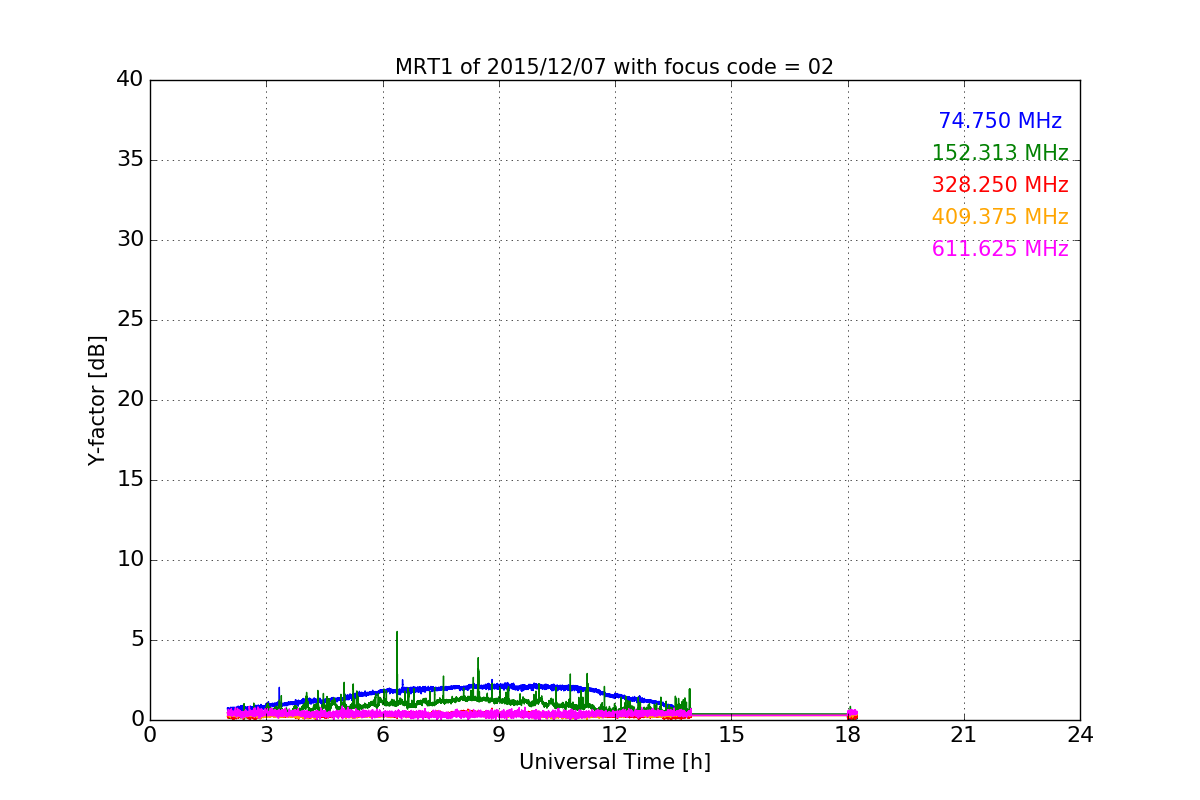Viewport: 1200px width, 800px height.
Task: Click the y-axis tick label 35
Action: click(130, 160)
